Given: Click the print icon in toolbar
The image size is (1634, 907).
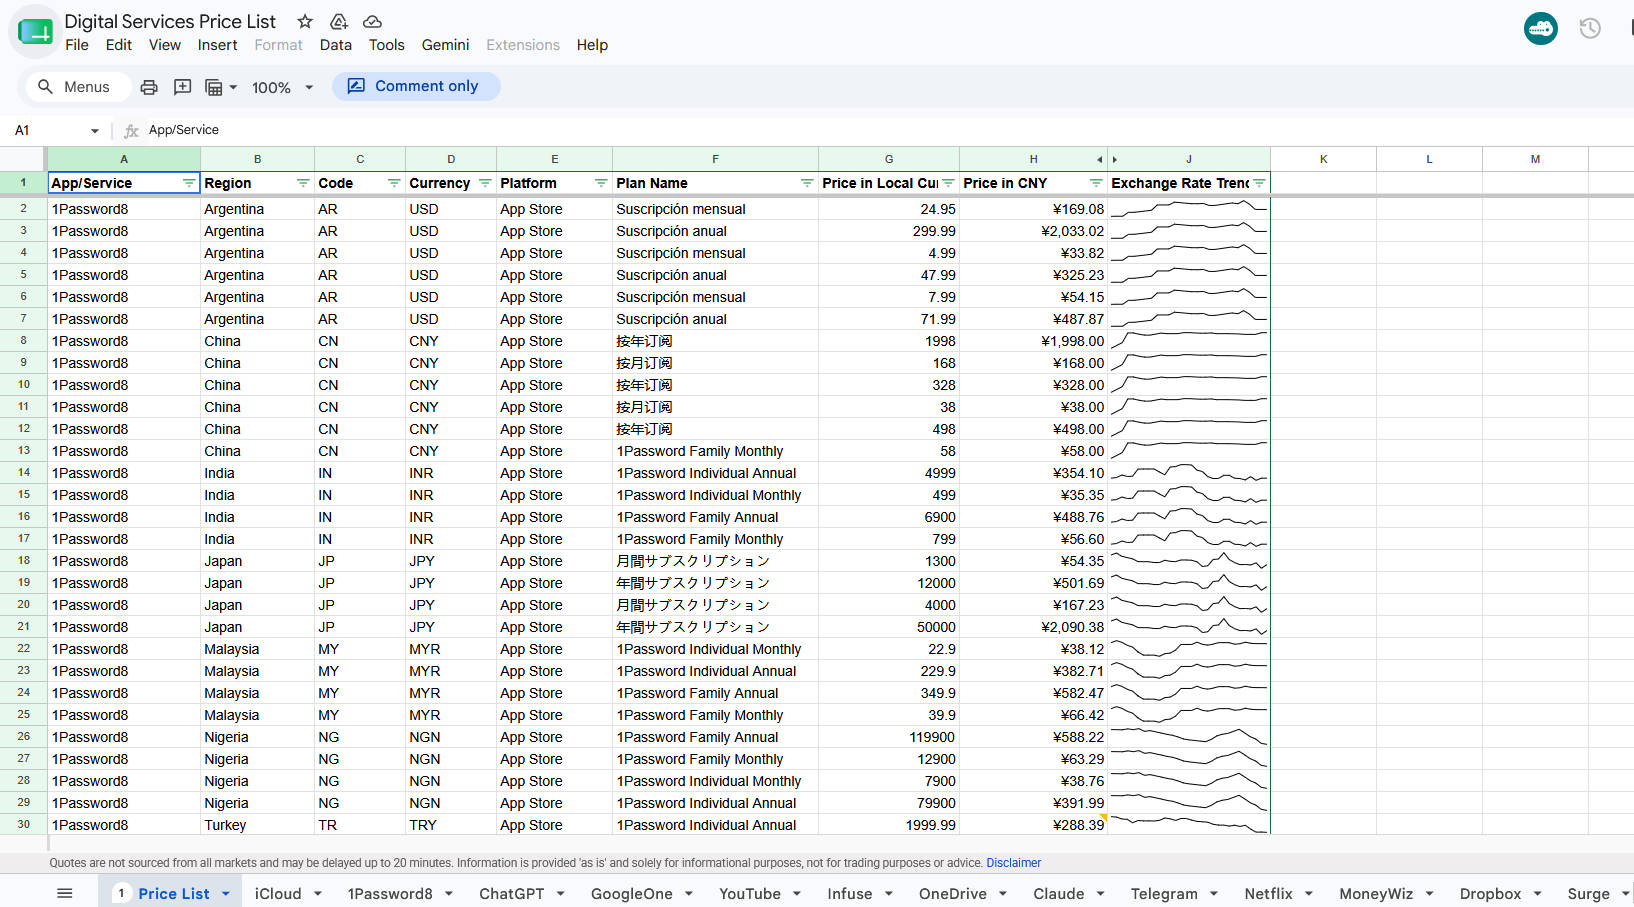Looking at the screenshot, I should click(x=149, y=87).
